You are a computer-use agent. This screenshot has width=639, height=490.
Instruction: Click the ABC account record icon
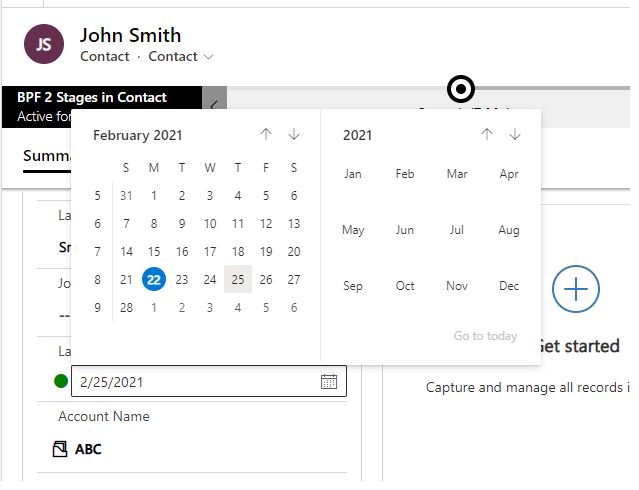60,449
